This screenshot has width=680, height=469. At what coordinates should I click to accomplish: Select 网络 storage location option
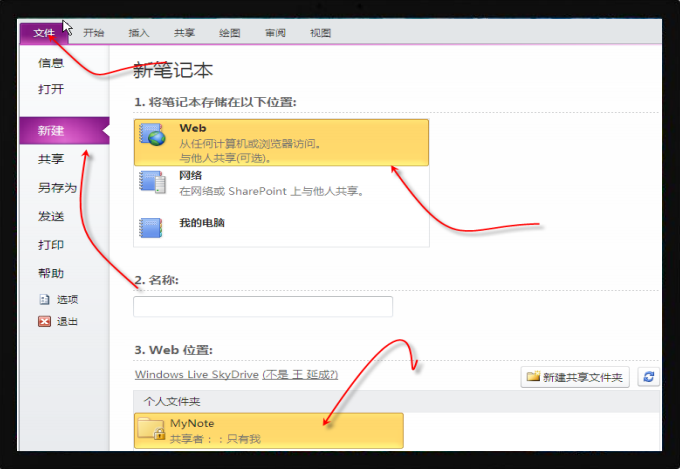pyautogui.click(x=281, y=184)
